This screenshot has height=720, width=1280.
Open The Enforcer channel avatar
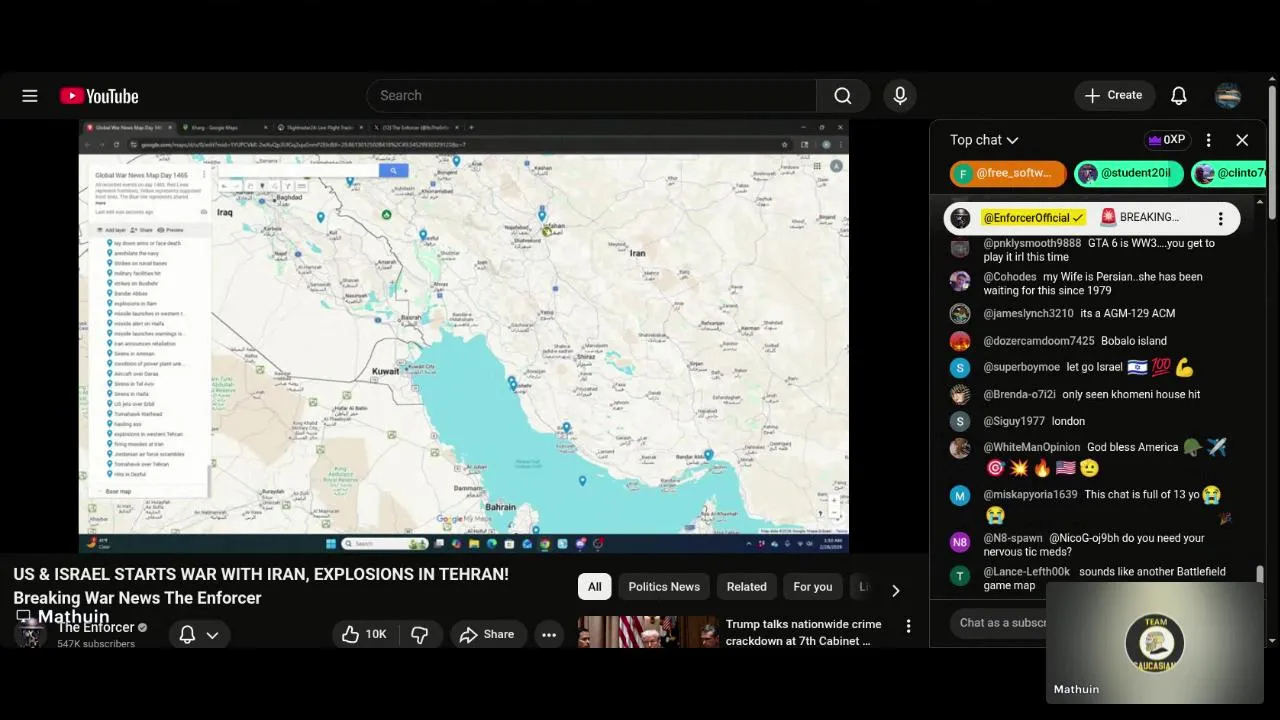coord(29,633)
